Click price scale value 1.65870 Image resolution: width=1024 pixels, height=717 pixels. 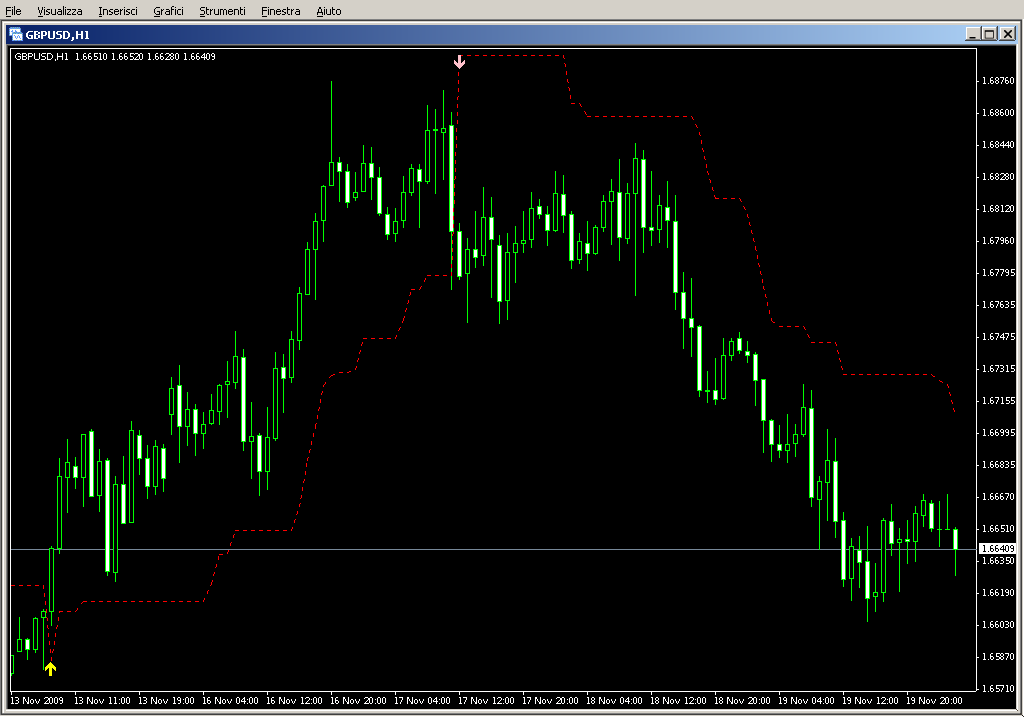pyautogui.click(x=999, y=656)
